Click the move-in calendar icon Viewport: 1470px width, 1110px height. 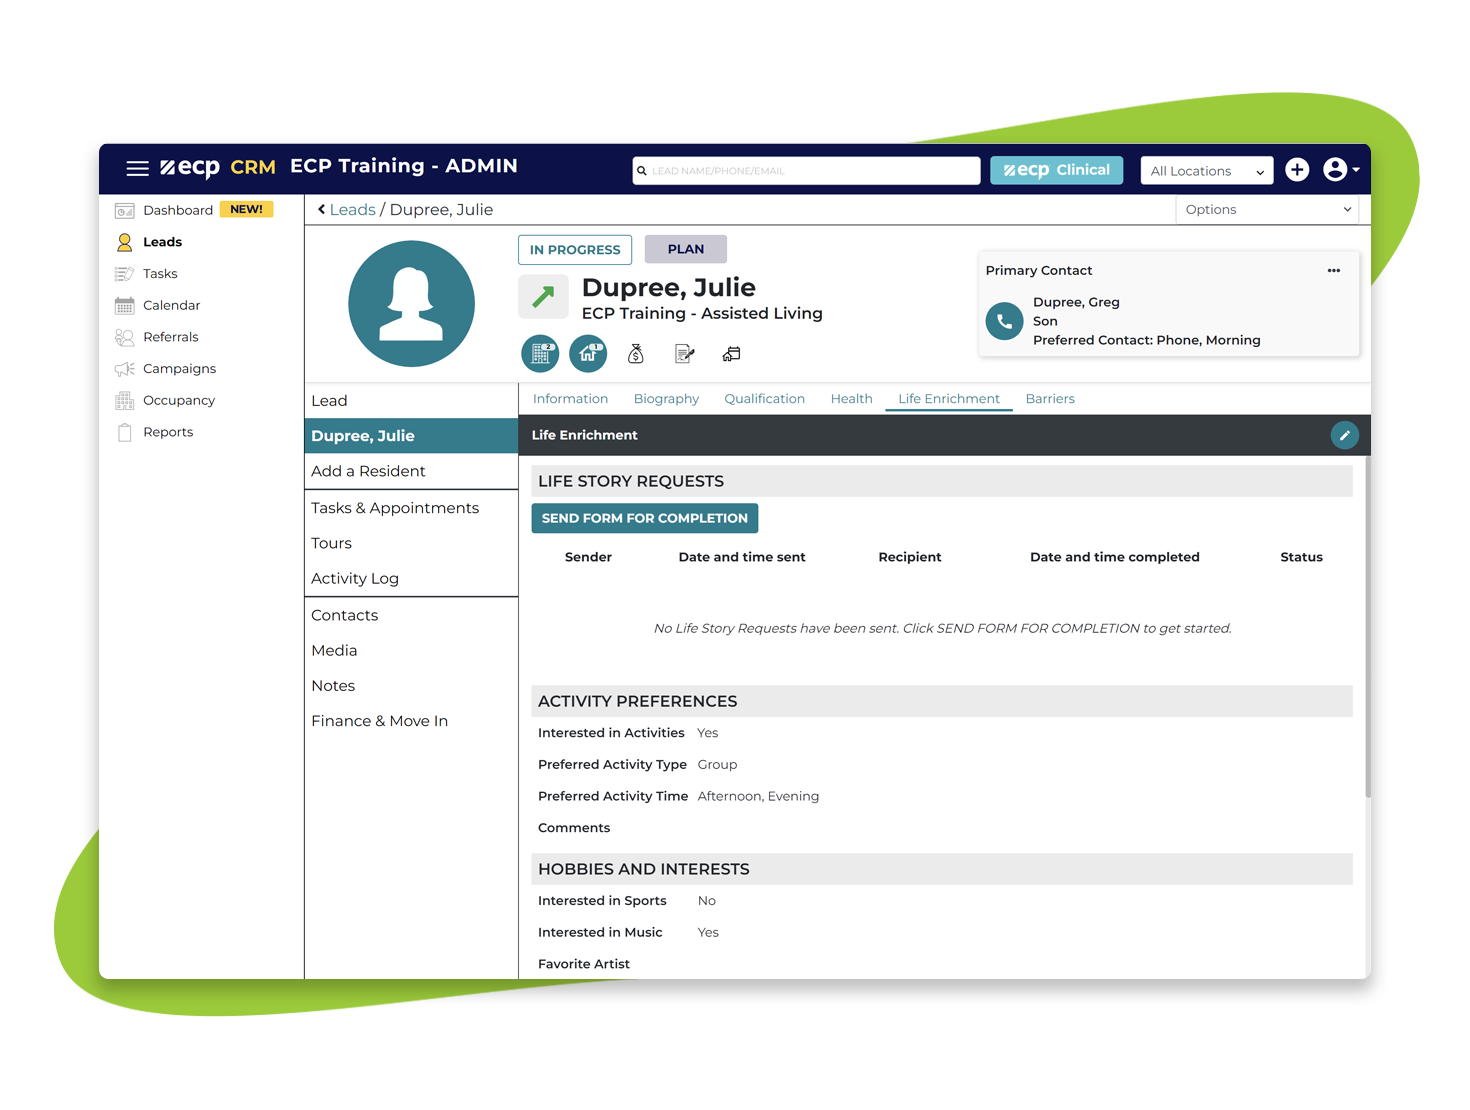pos(731,353)
